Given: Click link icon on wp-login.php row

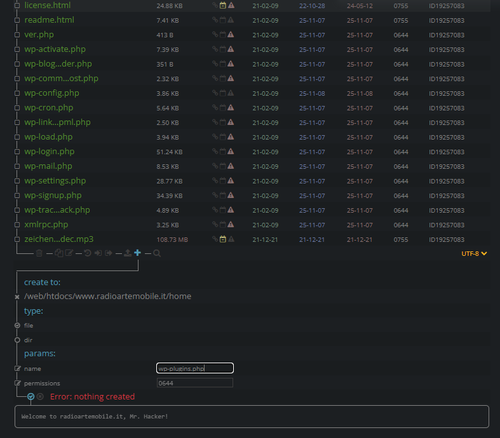Looking at the screenshot, I should coord(215,152).
